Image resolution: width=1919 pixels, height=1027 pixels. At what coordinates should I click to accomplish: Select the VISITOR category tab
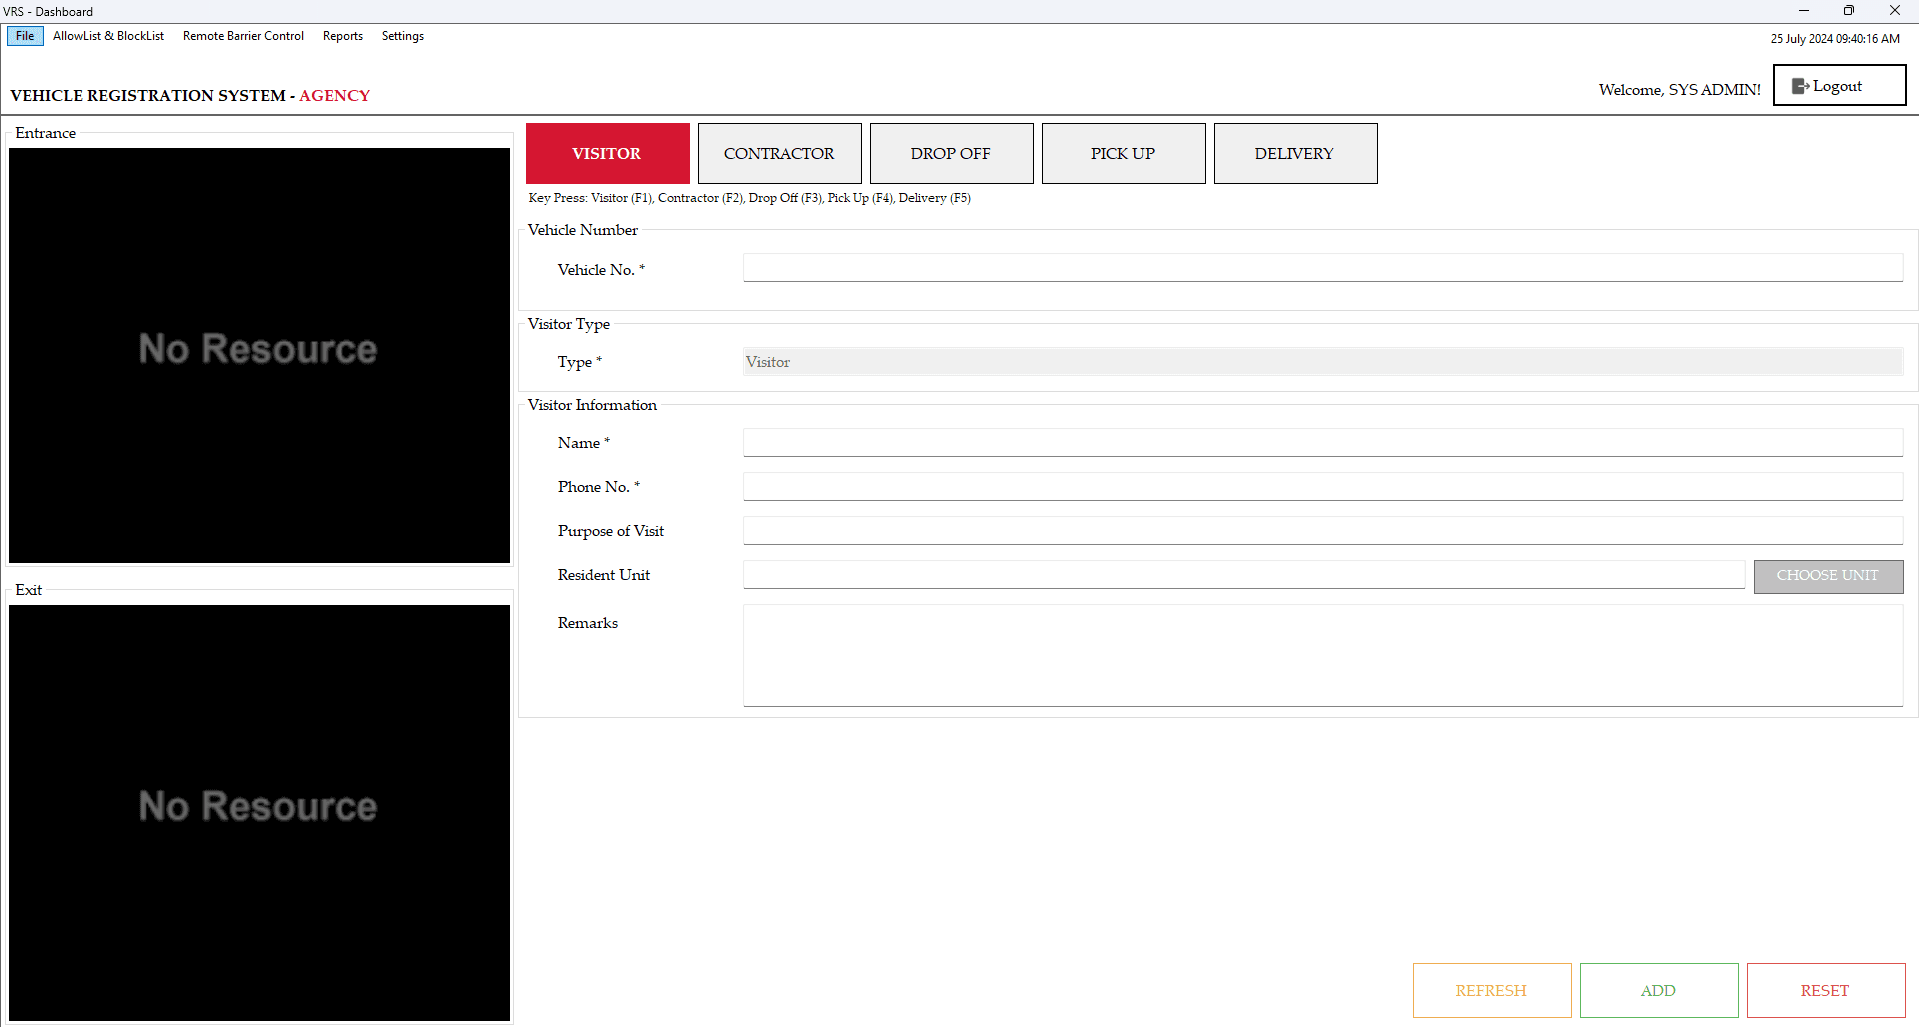pos(607,153)
